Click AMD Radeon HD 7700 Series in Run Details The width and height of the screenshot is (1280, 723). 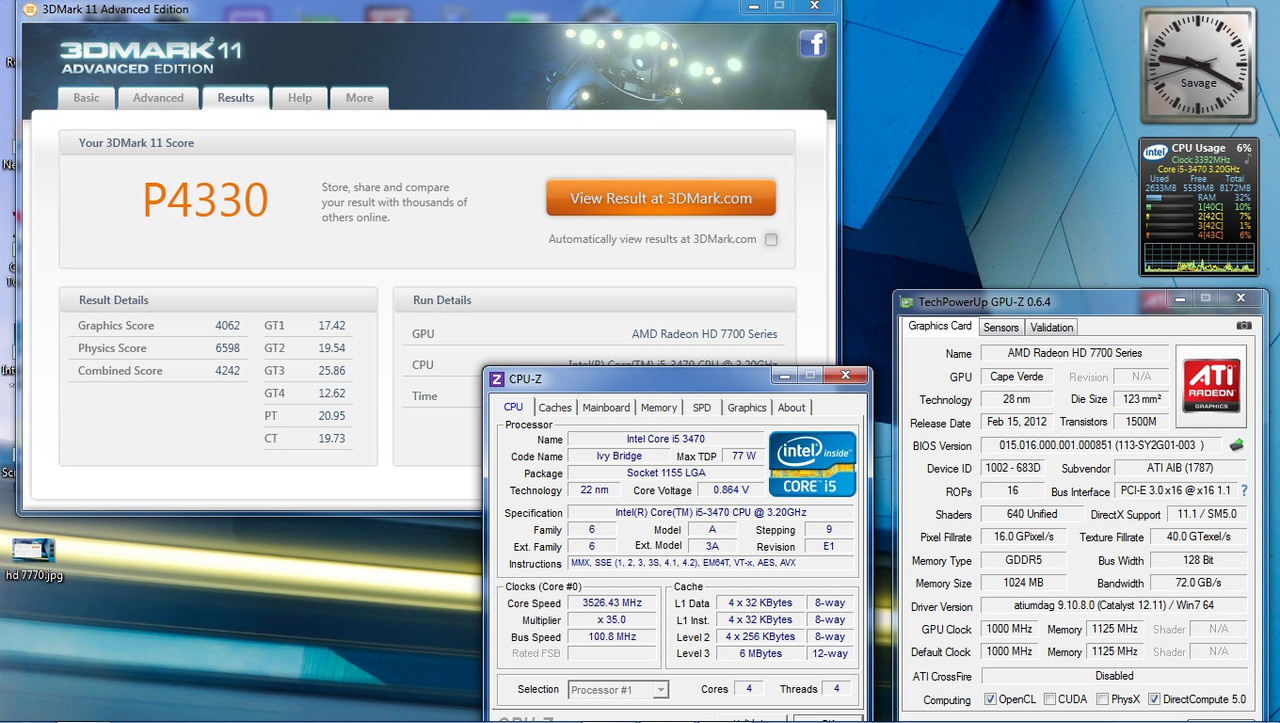pos(704,334)
